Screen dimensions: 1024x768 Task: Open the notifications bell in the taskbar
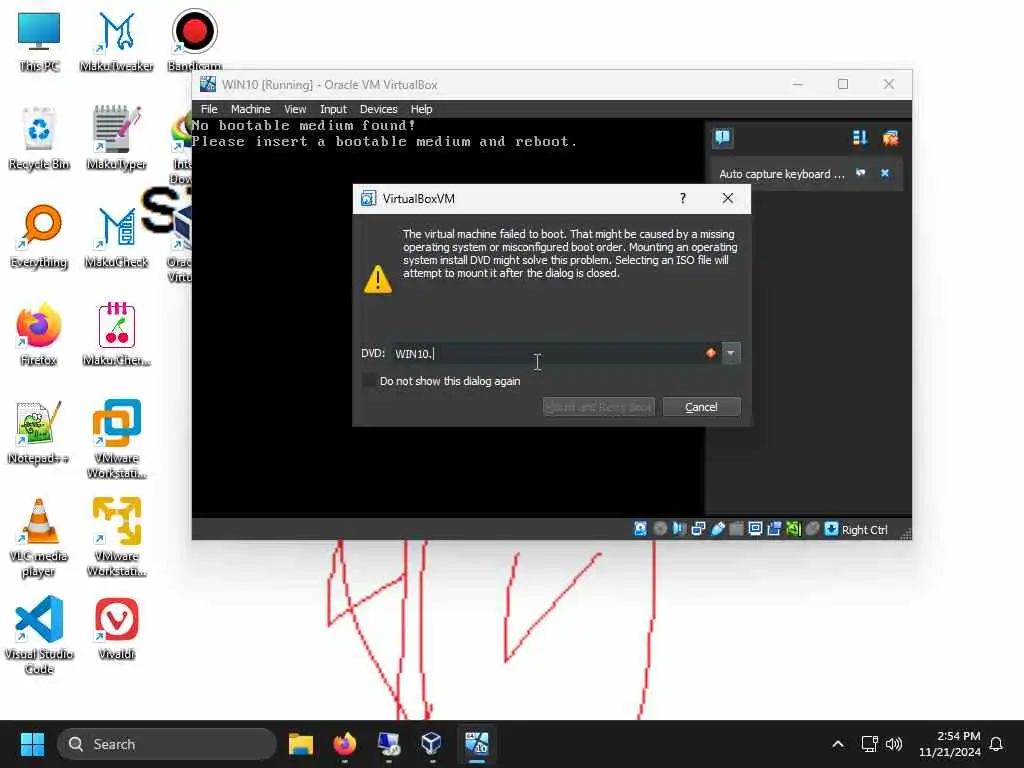pyautogui.click(x=997, y=744)
